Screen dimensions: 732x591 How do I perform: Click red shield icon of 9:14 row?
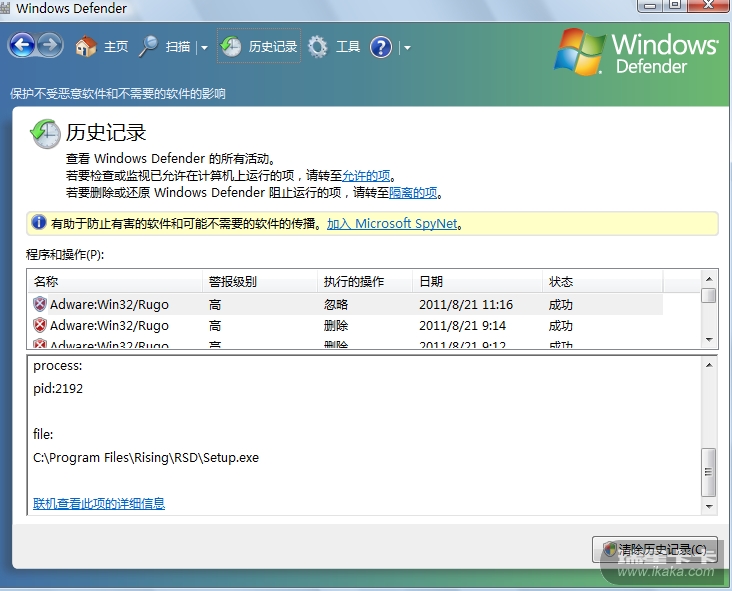40,325
